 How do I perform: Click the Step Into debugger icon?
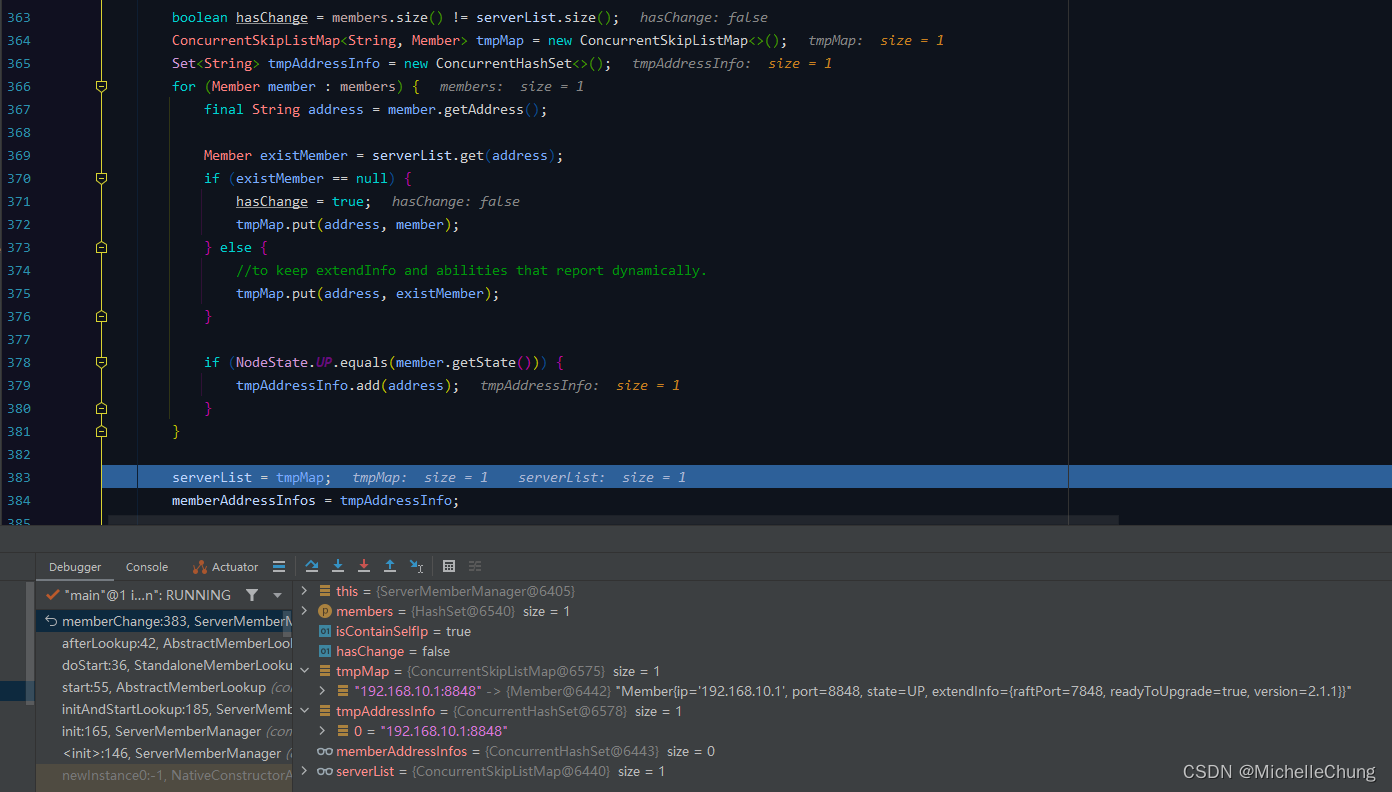338,566
